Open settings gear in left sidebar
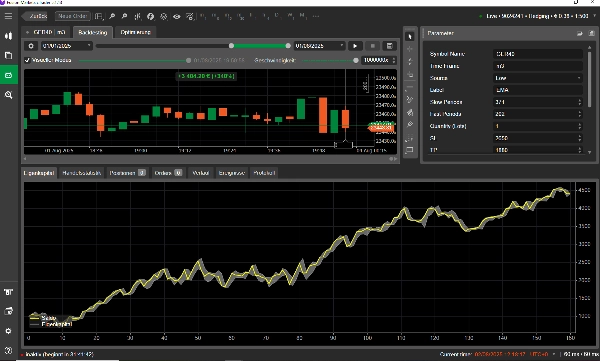The height and width of the screenshot is (361, 600). coord(8,331)
